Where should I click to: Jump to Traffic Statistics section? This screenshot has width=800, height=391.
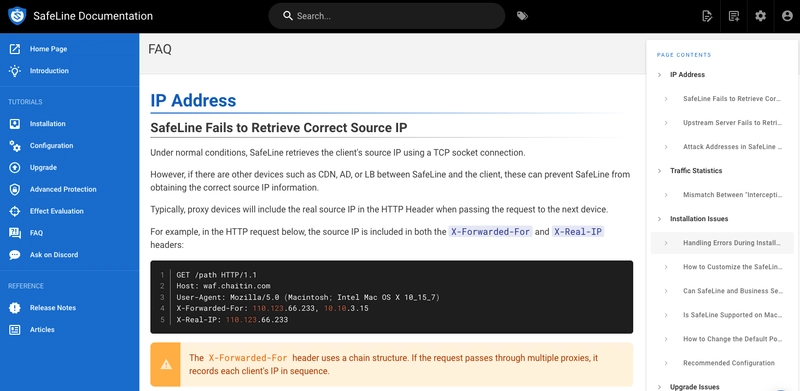tap(696, 170)
